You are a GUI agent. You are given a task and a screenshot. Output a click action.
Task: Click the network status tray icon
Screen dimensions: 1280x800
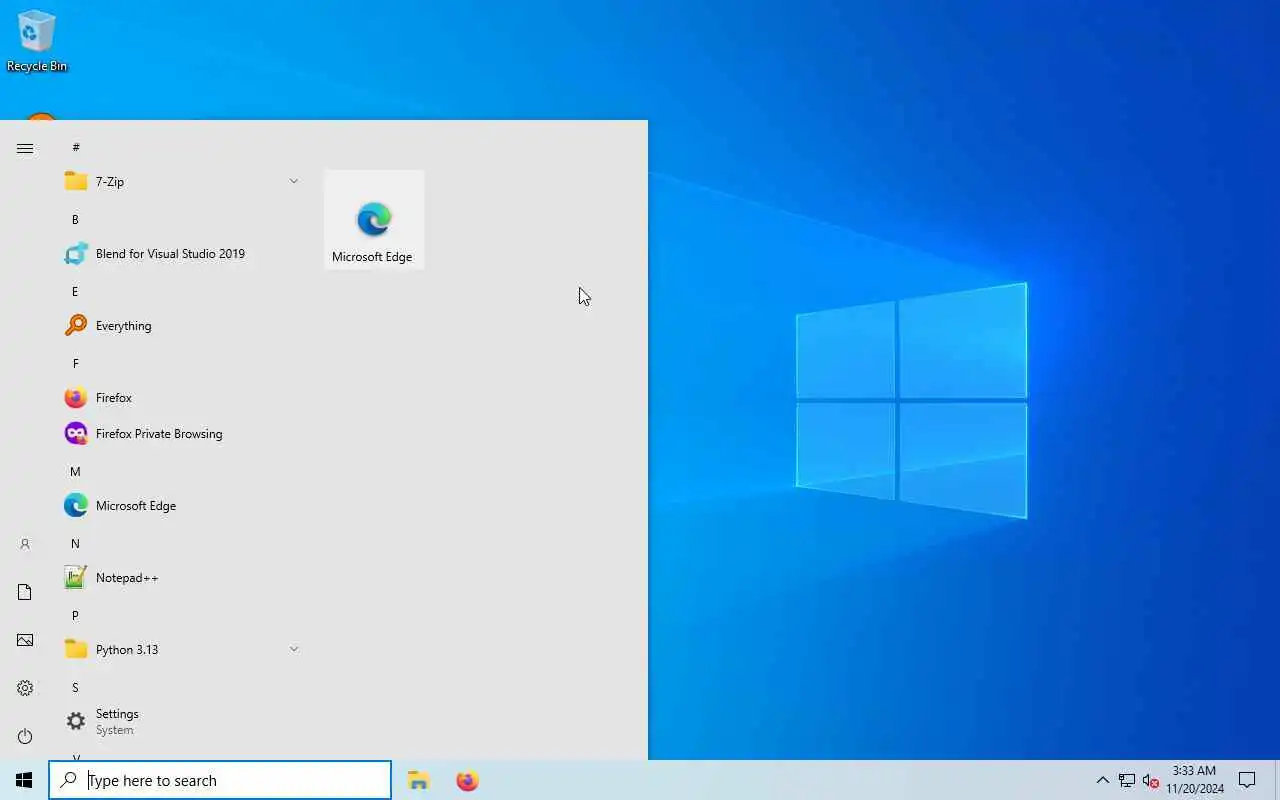coord(1127,780)
